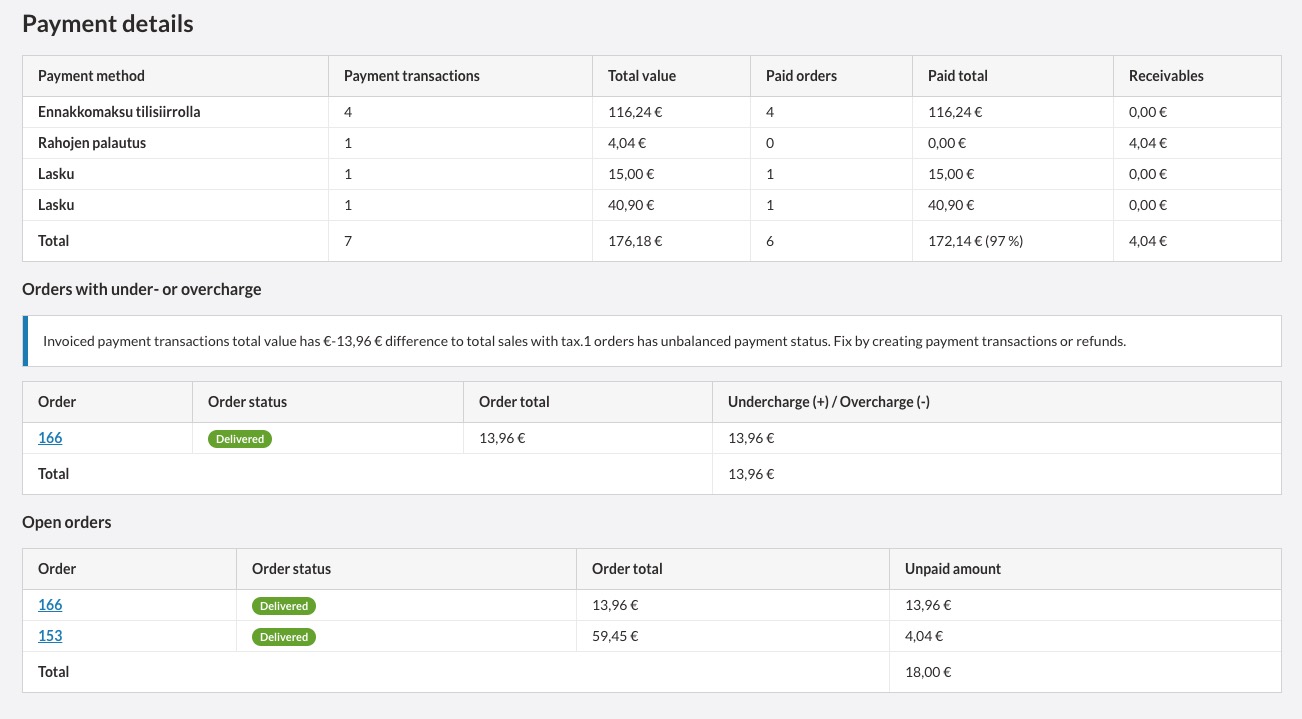Screen dimensions: 1302x719
Task: Click Order total 13,96 € in the under-/overcharge table
Action: tap(502, 438)
